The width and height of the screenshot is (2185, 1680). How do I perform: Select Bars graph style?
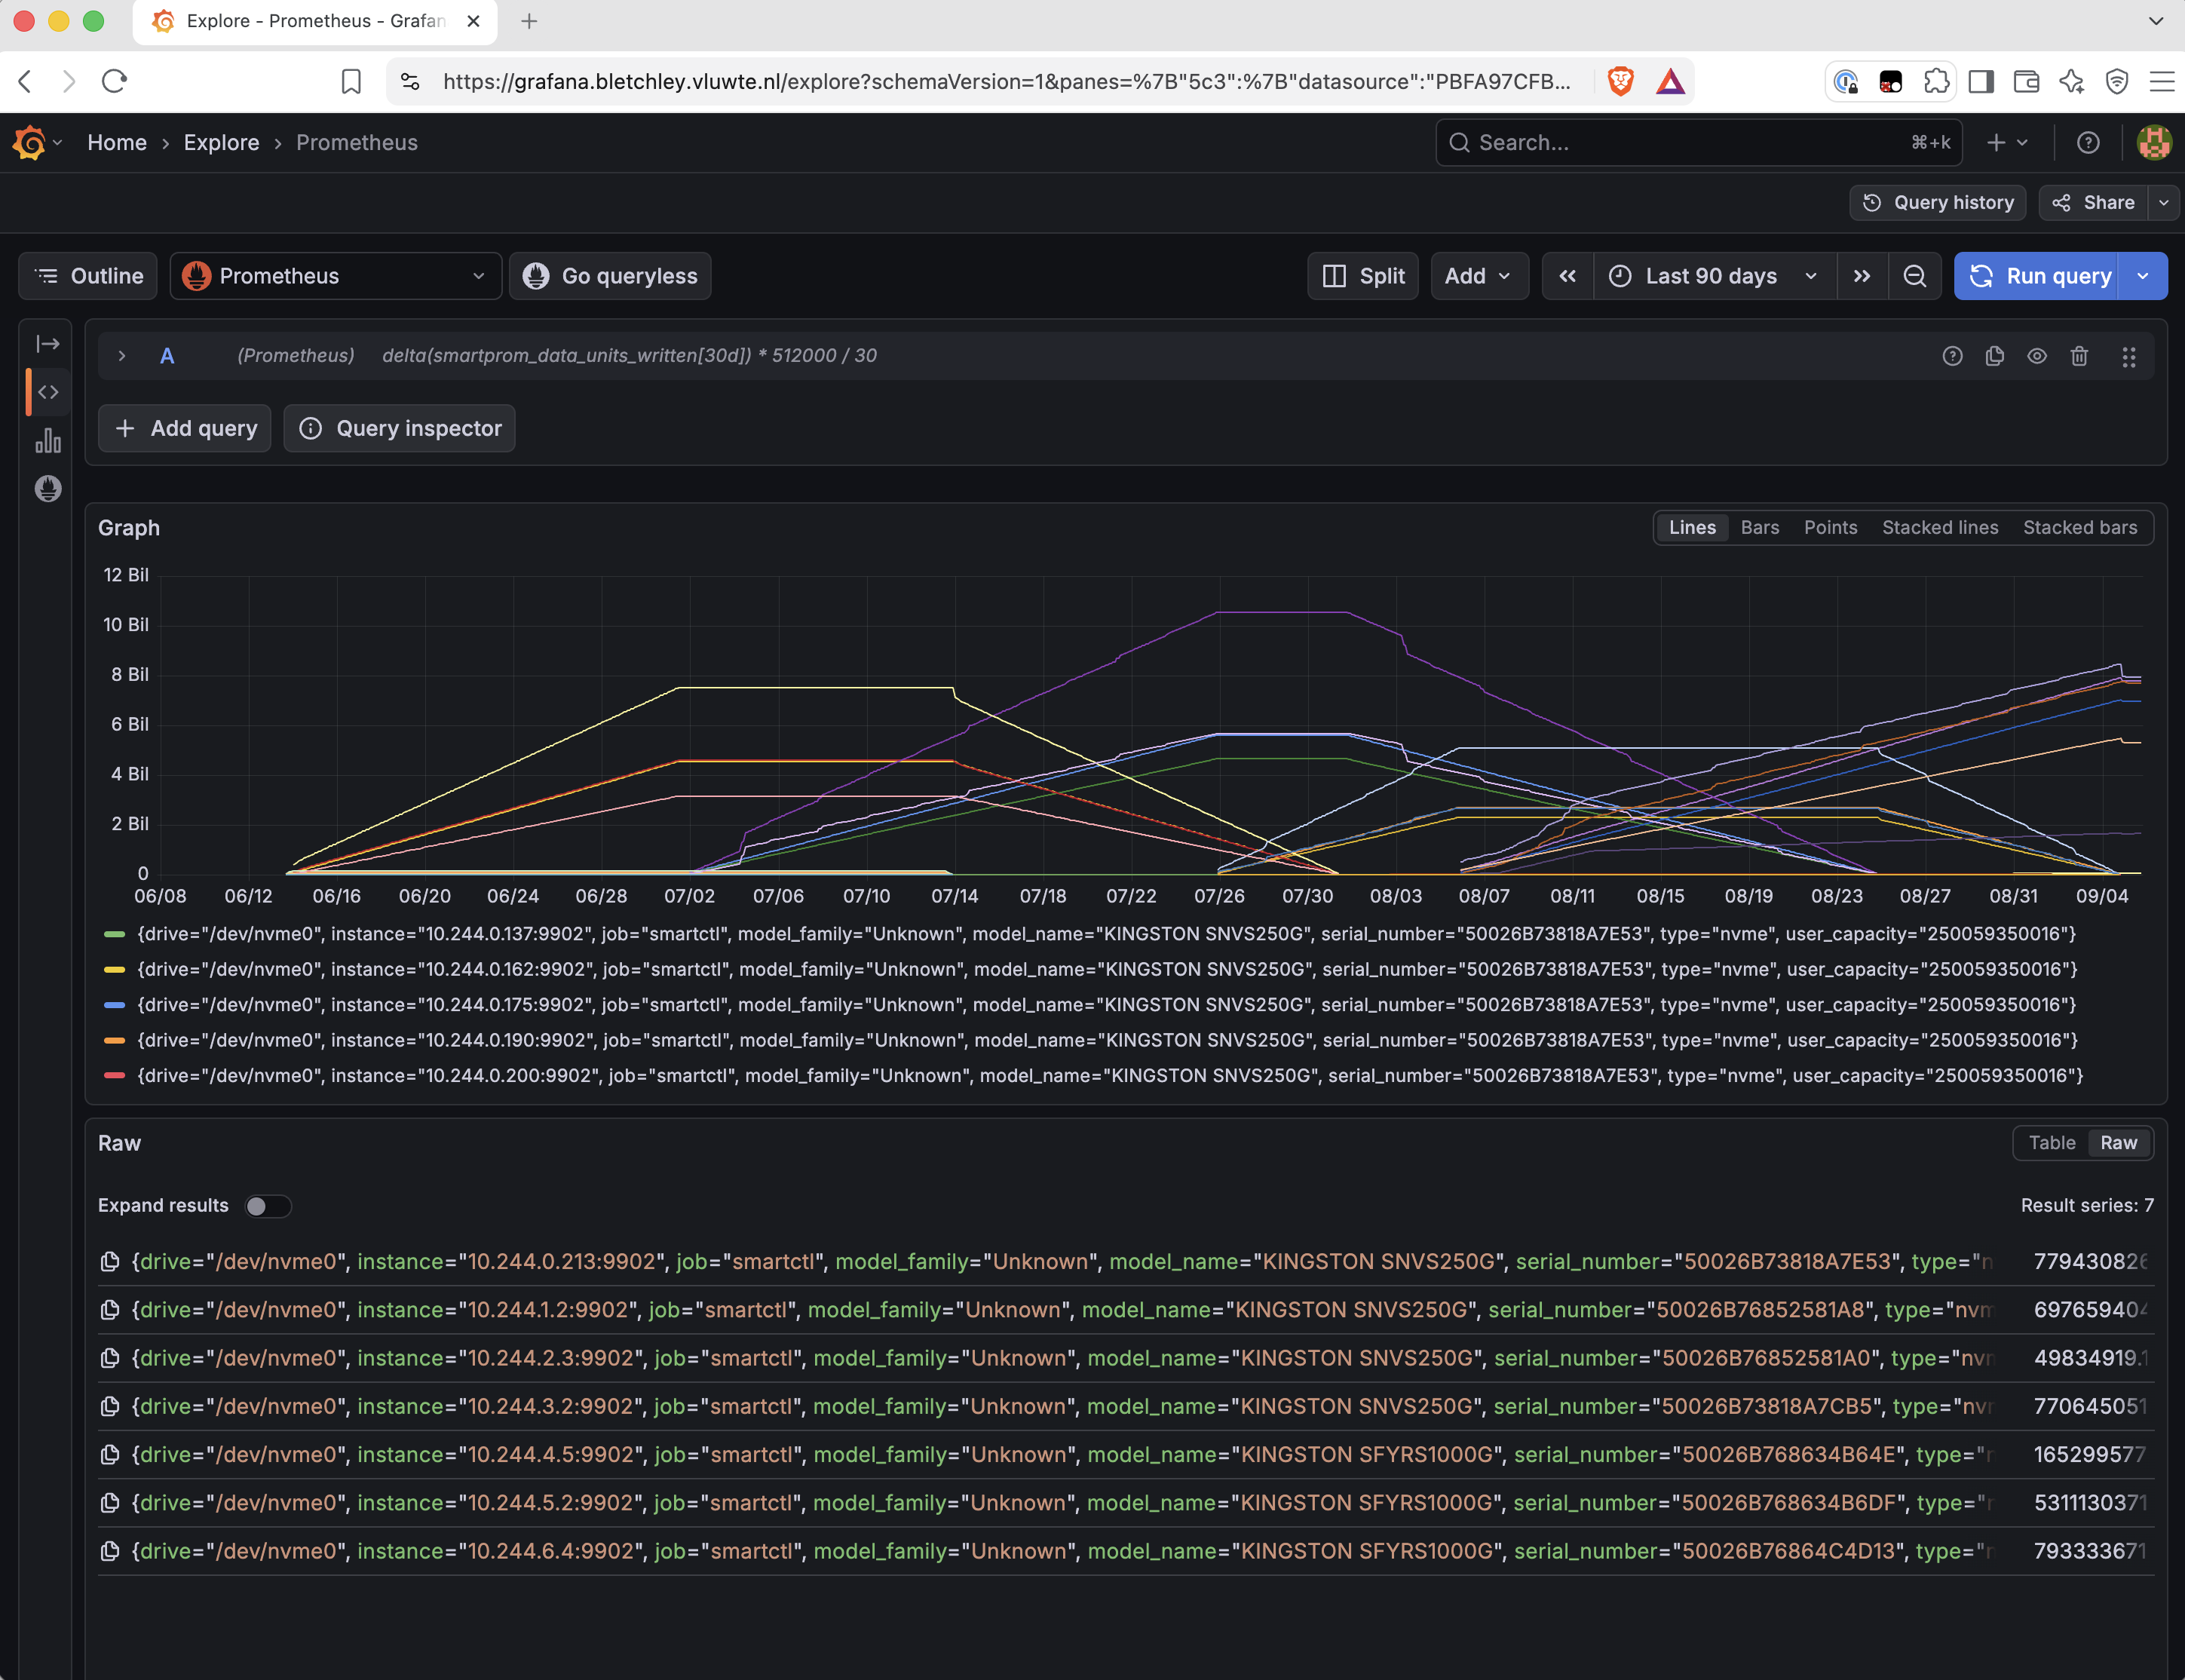1760,528
